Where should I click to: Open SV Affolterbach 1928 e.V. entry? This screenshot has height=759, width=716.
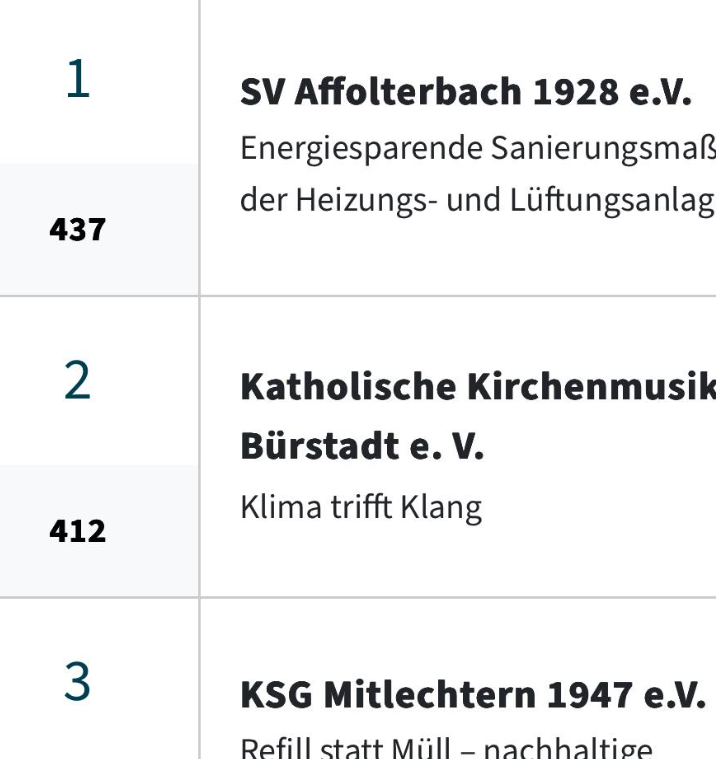coord(465,92)
